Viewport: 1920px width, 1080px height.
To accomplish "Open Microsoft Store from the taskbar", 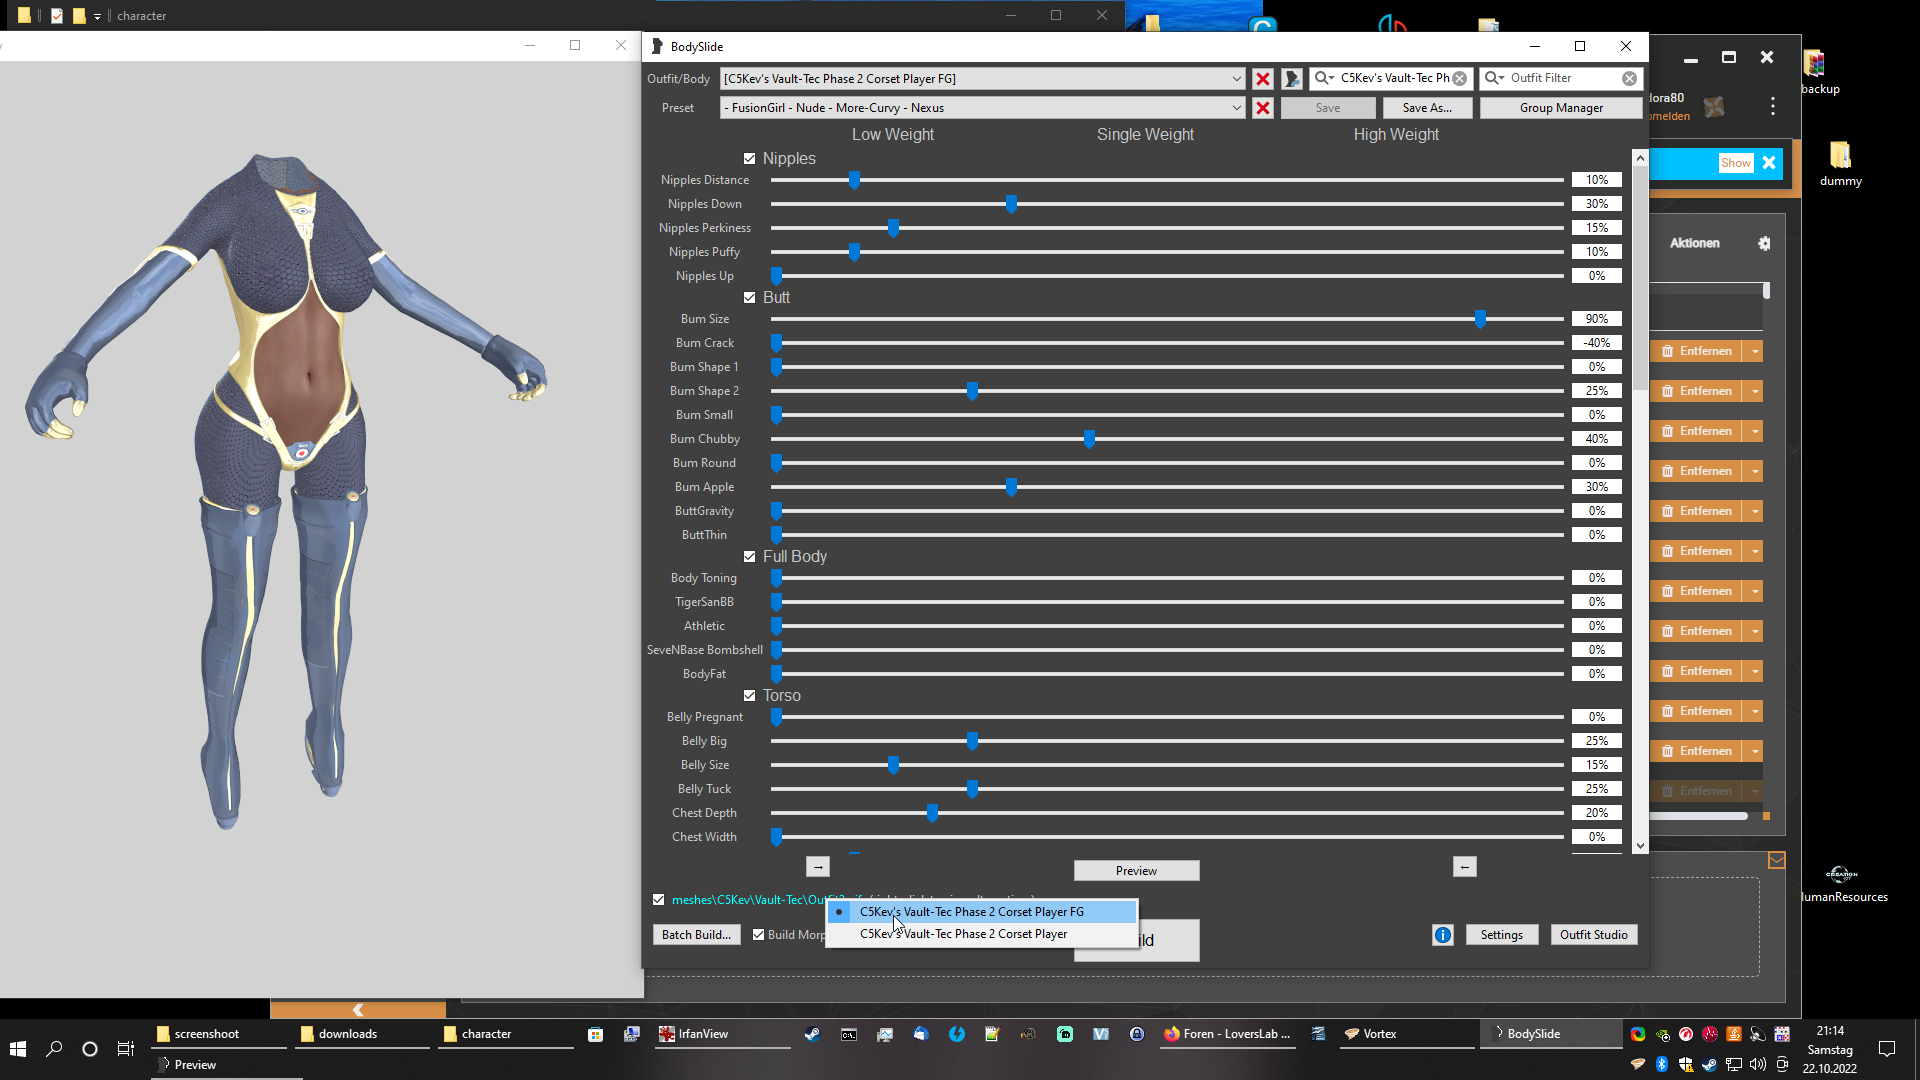I will coord(595,1034).
